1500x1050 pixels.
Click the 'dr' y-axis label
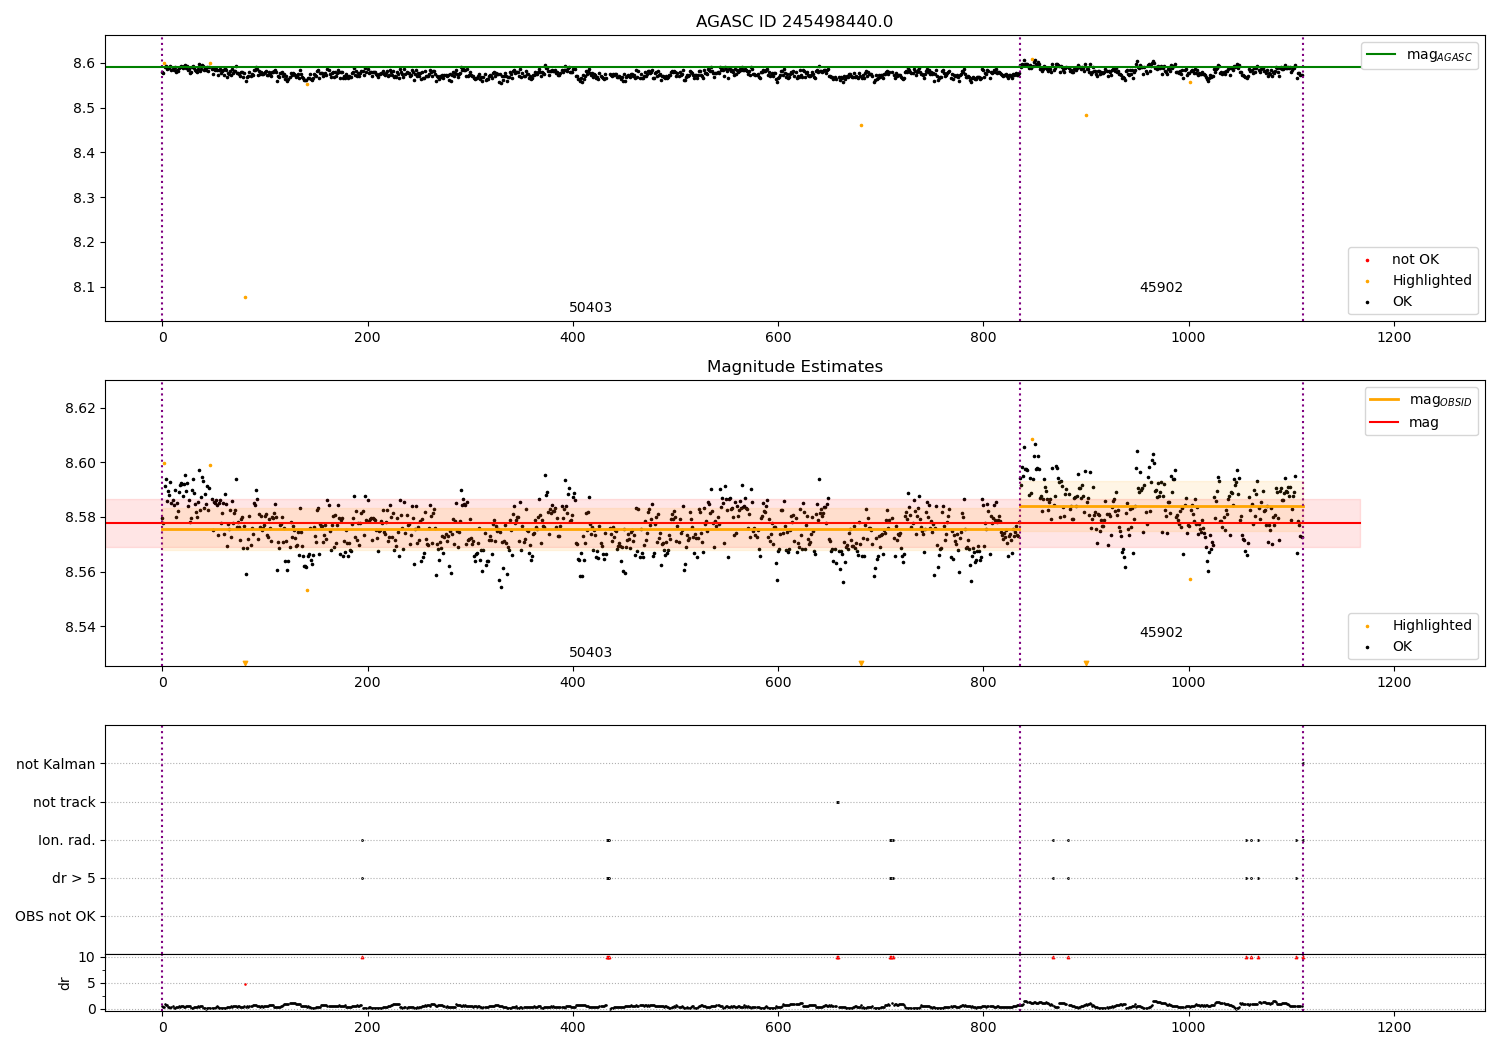tap(65, 983)
